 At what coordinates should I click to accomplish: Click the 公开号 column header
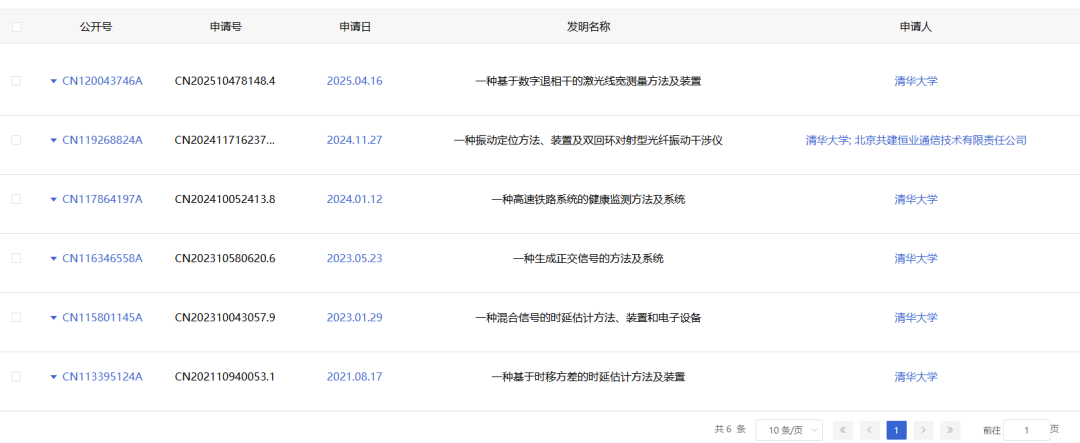(96, 27)
